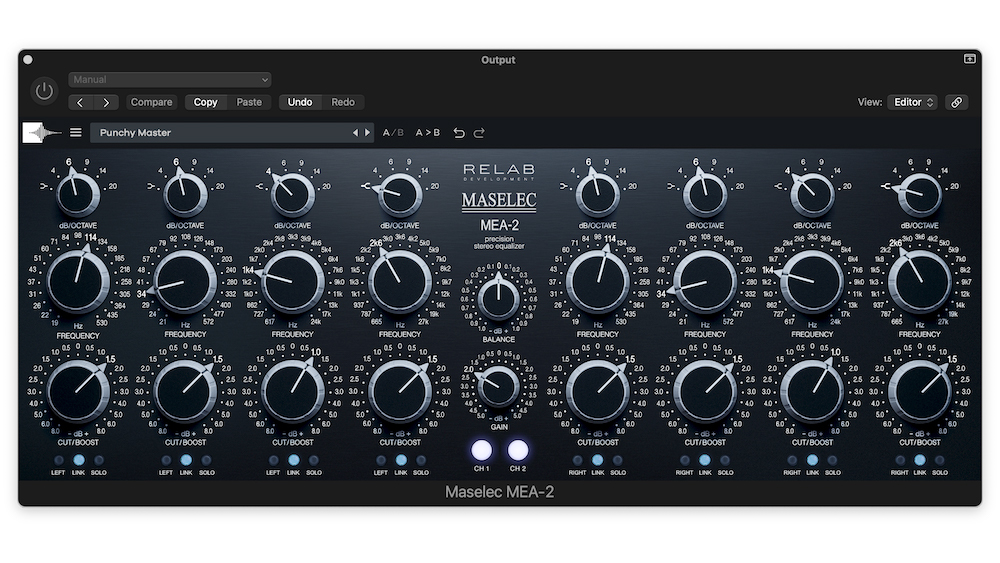The image size is (1000, 563).
Task: Toggle LINK on the left-channel 114 Hz band
Action: 78,460
